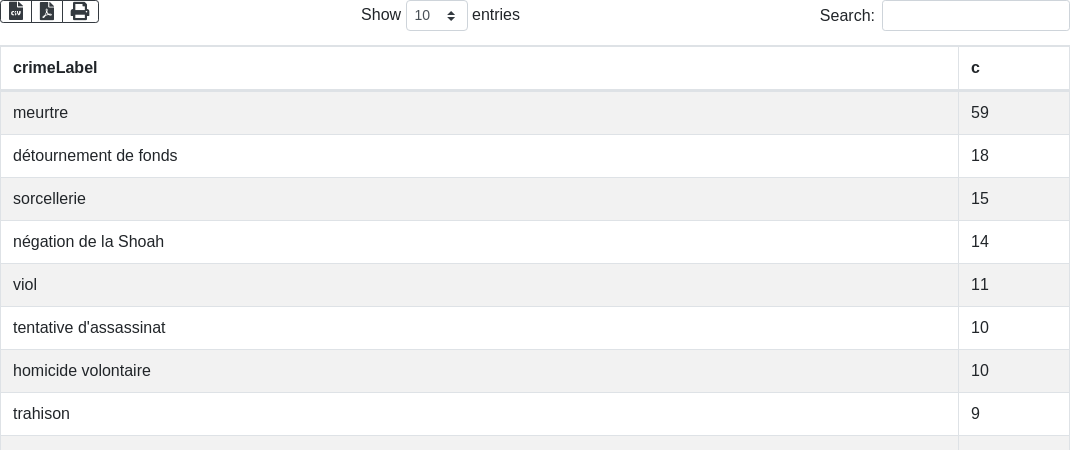Select the sorcellerie row label
Viewport: 1070px width, 450px height.
pyautogui.click(x=49, y=199)
